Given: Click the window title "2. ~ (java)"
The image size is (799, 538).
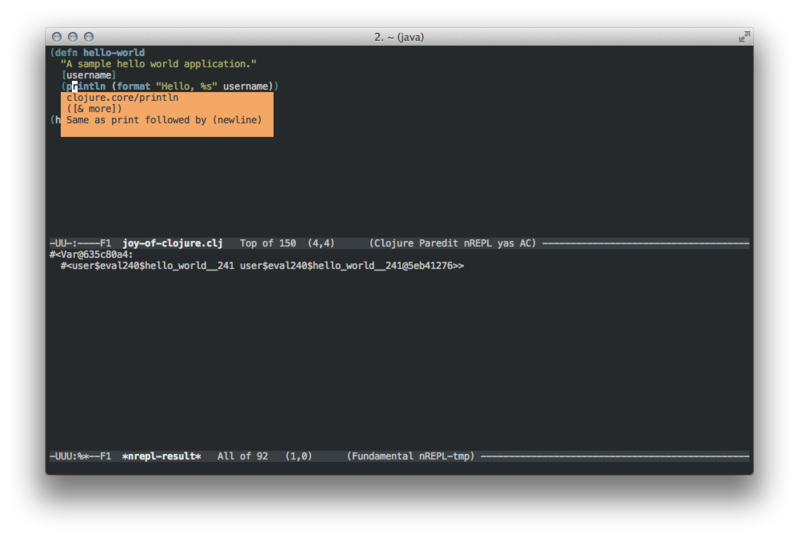Looking at the screenshot, I should (x=399, y=37).
